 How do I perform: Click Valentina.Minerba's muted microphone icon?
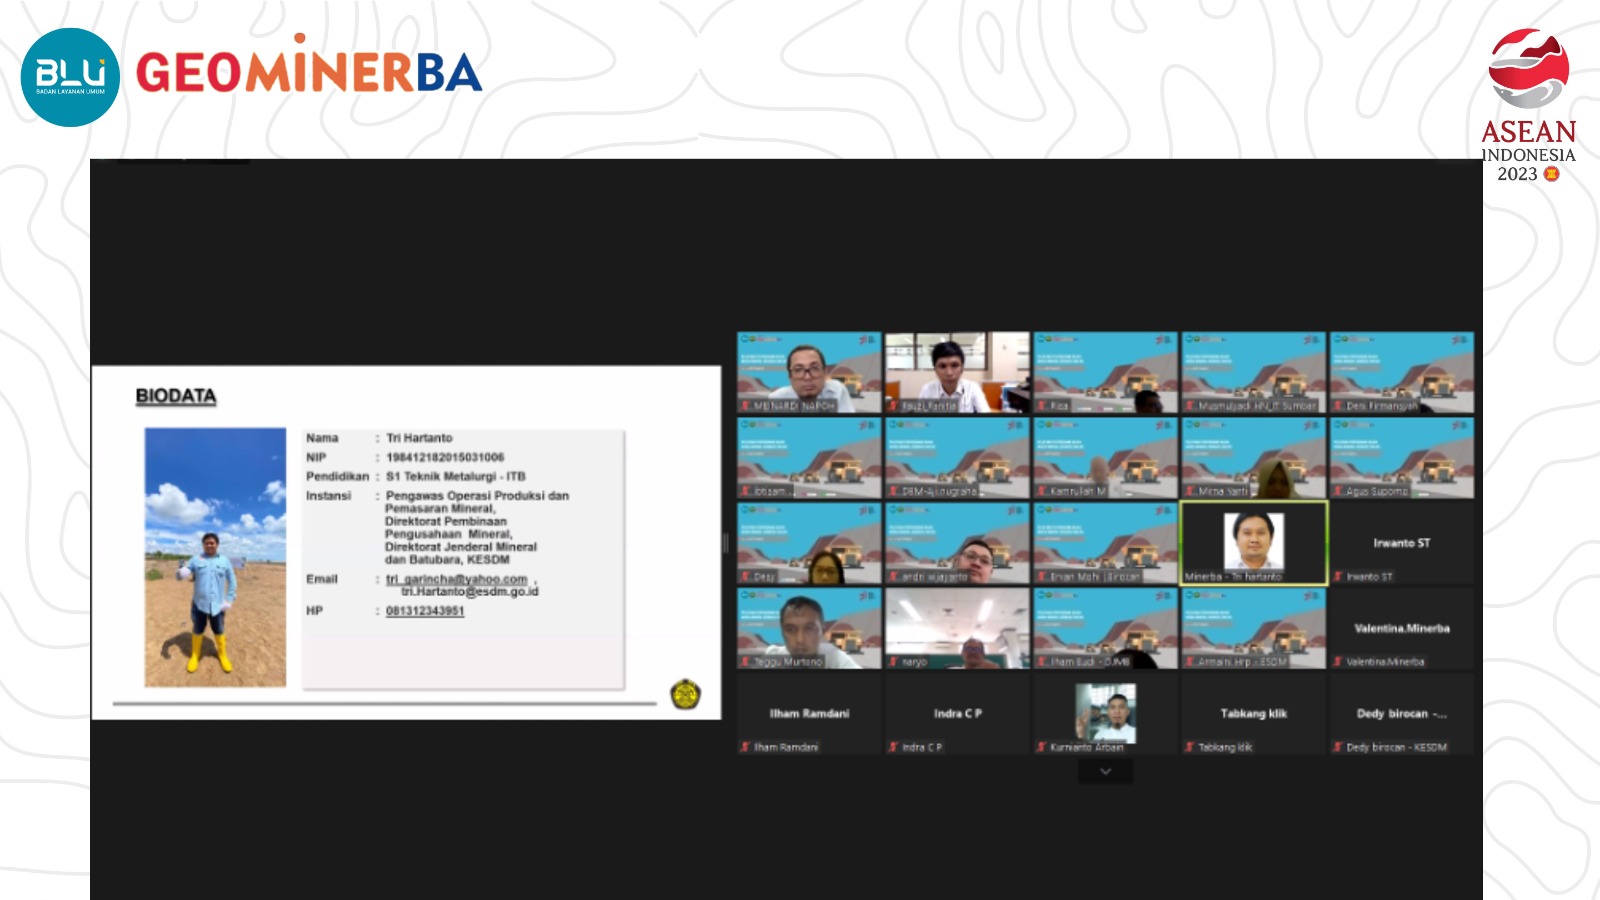pyautogui.click(x=1338, y=662)
